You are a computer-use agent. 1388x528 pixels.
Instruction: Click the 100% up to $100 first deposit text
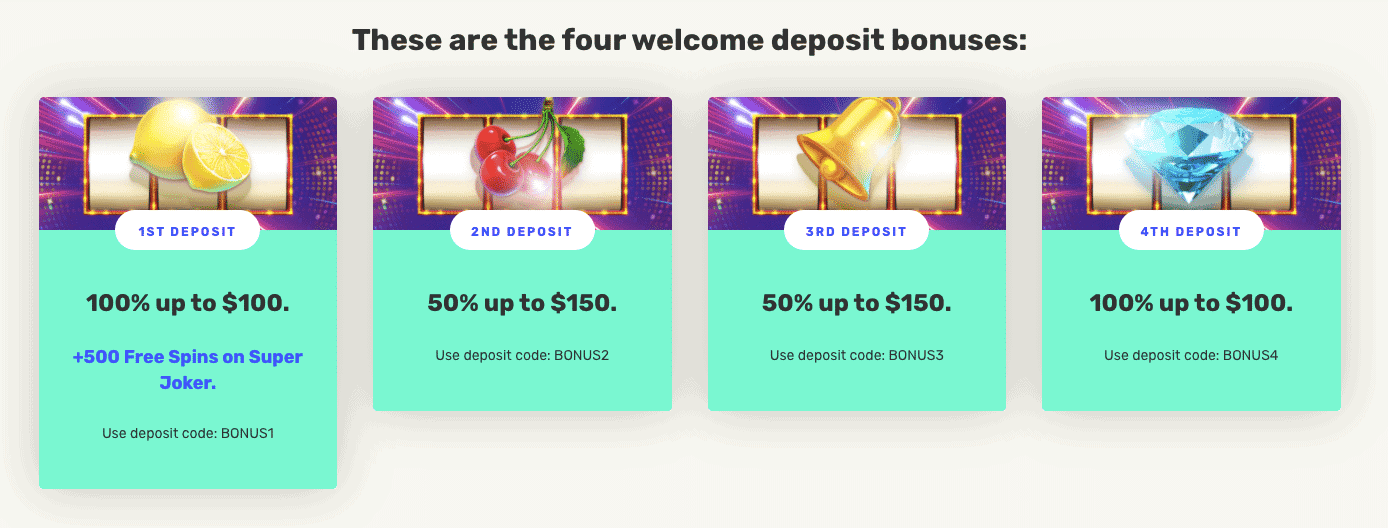coord(188,302)
